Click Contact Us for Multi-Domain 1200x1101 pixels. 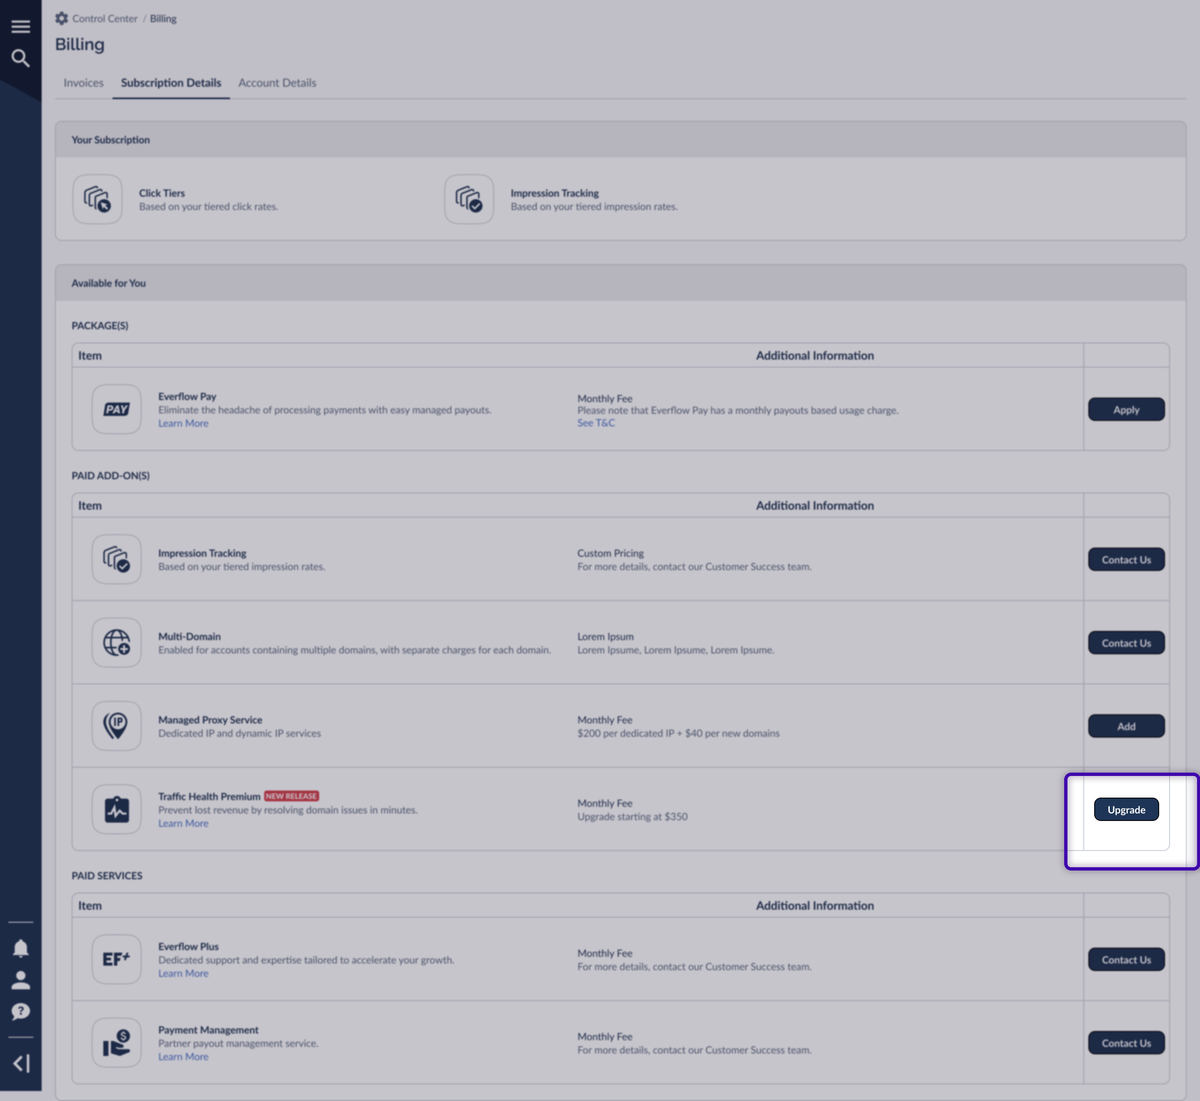[1126, 643]
